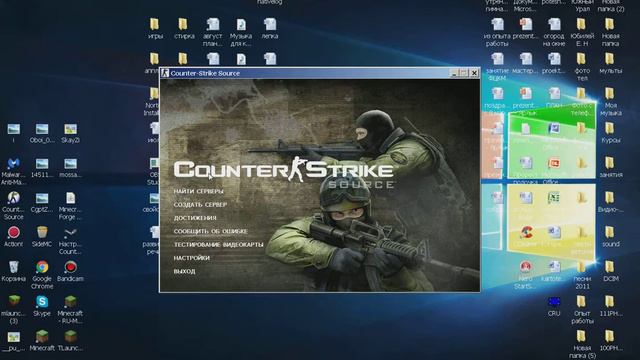Click СООБЩИТЬ ОБ ОШИБКЕ menu item
The image size is (640, 360).
(x=211, y=231)
